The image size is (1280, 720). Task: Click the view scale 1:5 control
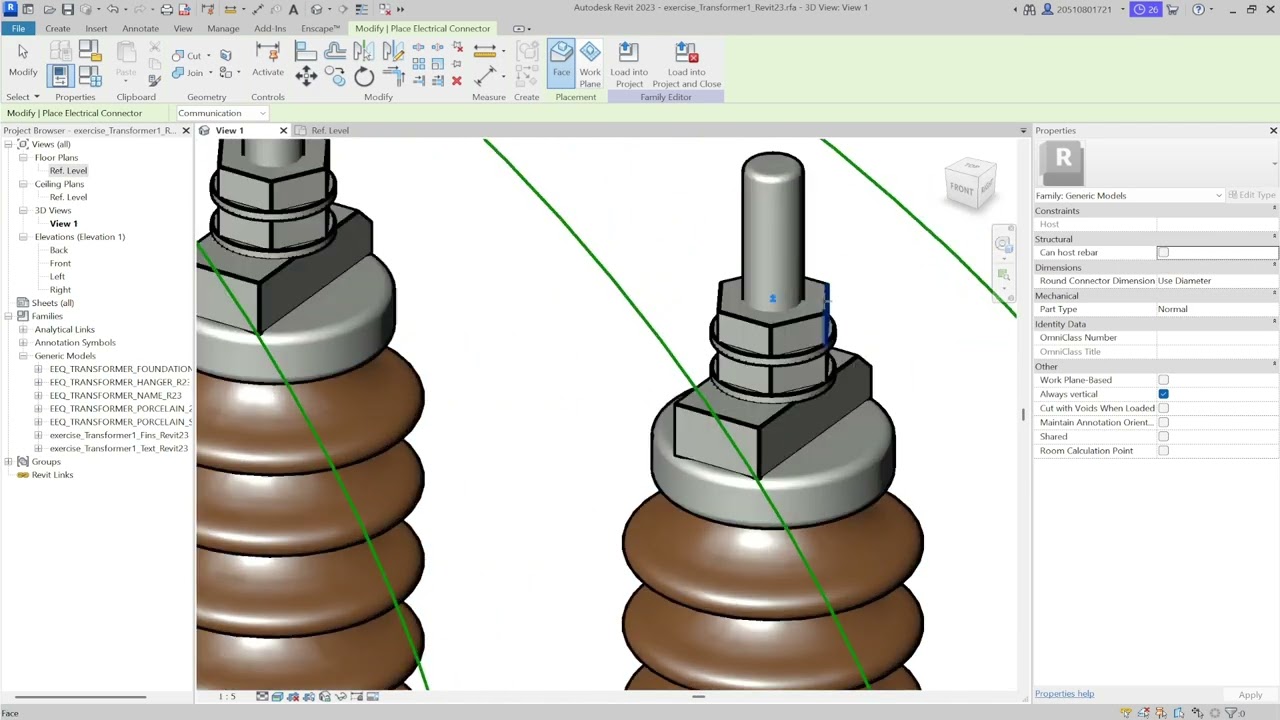[227, 696]
